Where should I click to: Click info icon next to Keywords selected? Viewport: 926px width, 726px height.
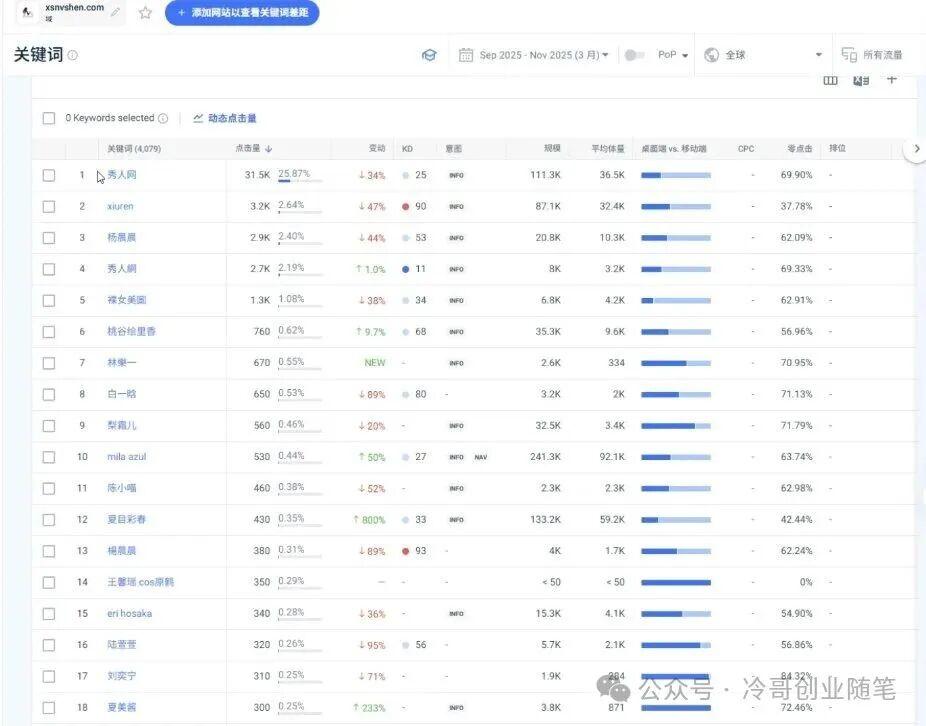click(x=163, y=118)
